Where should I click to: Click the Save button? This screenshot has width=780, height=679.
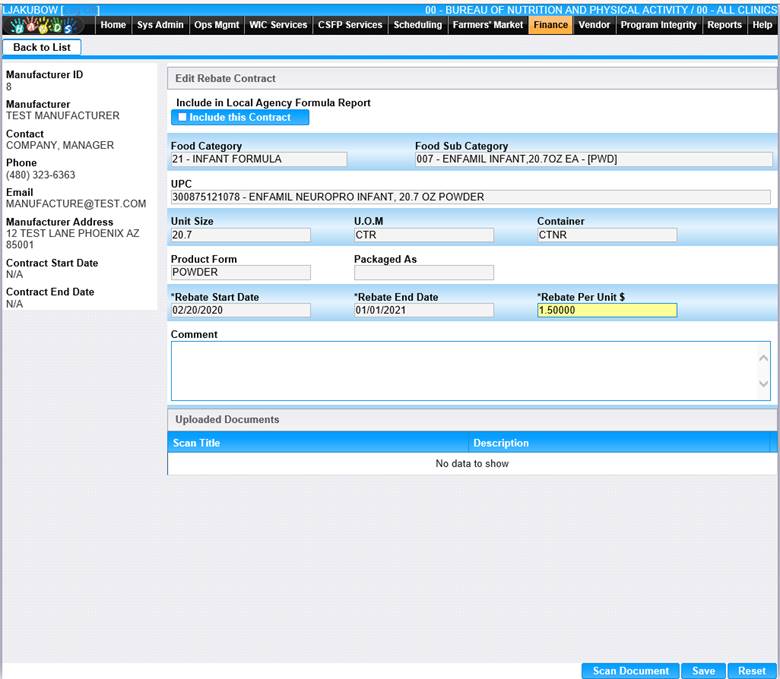click(703, 671)
